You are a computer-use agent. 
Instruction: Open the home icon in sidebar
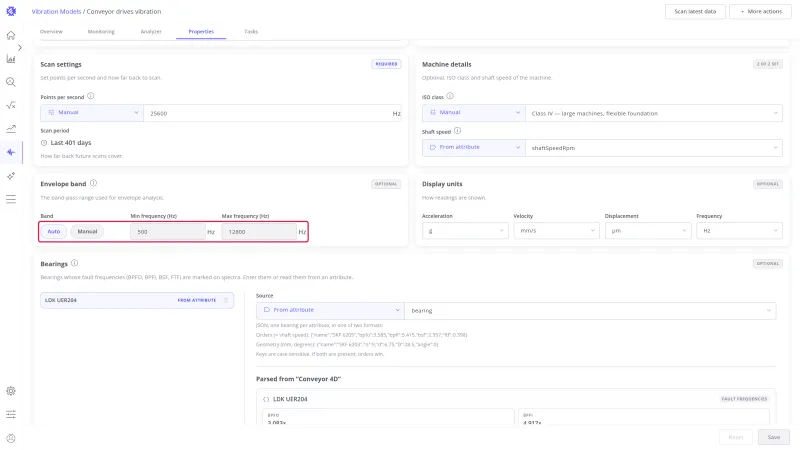pos(11,35)
